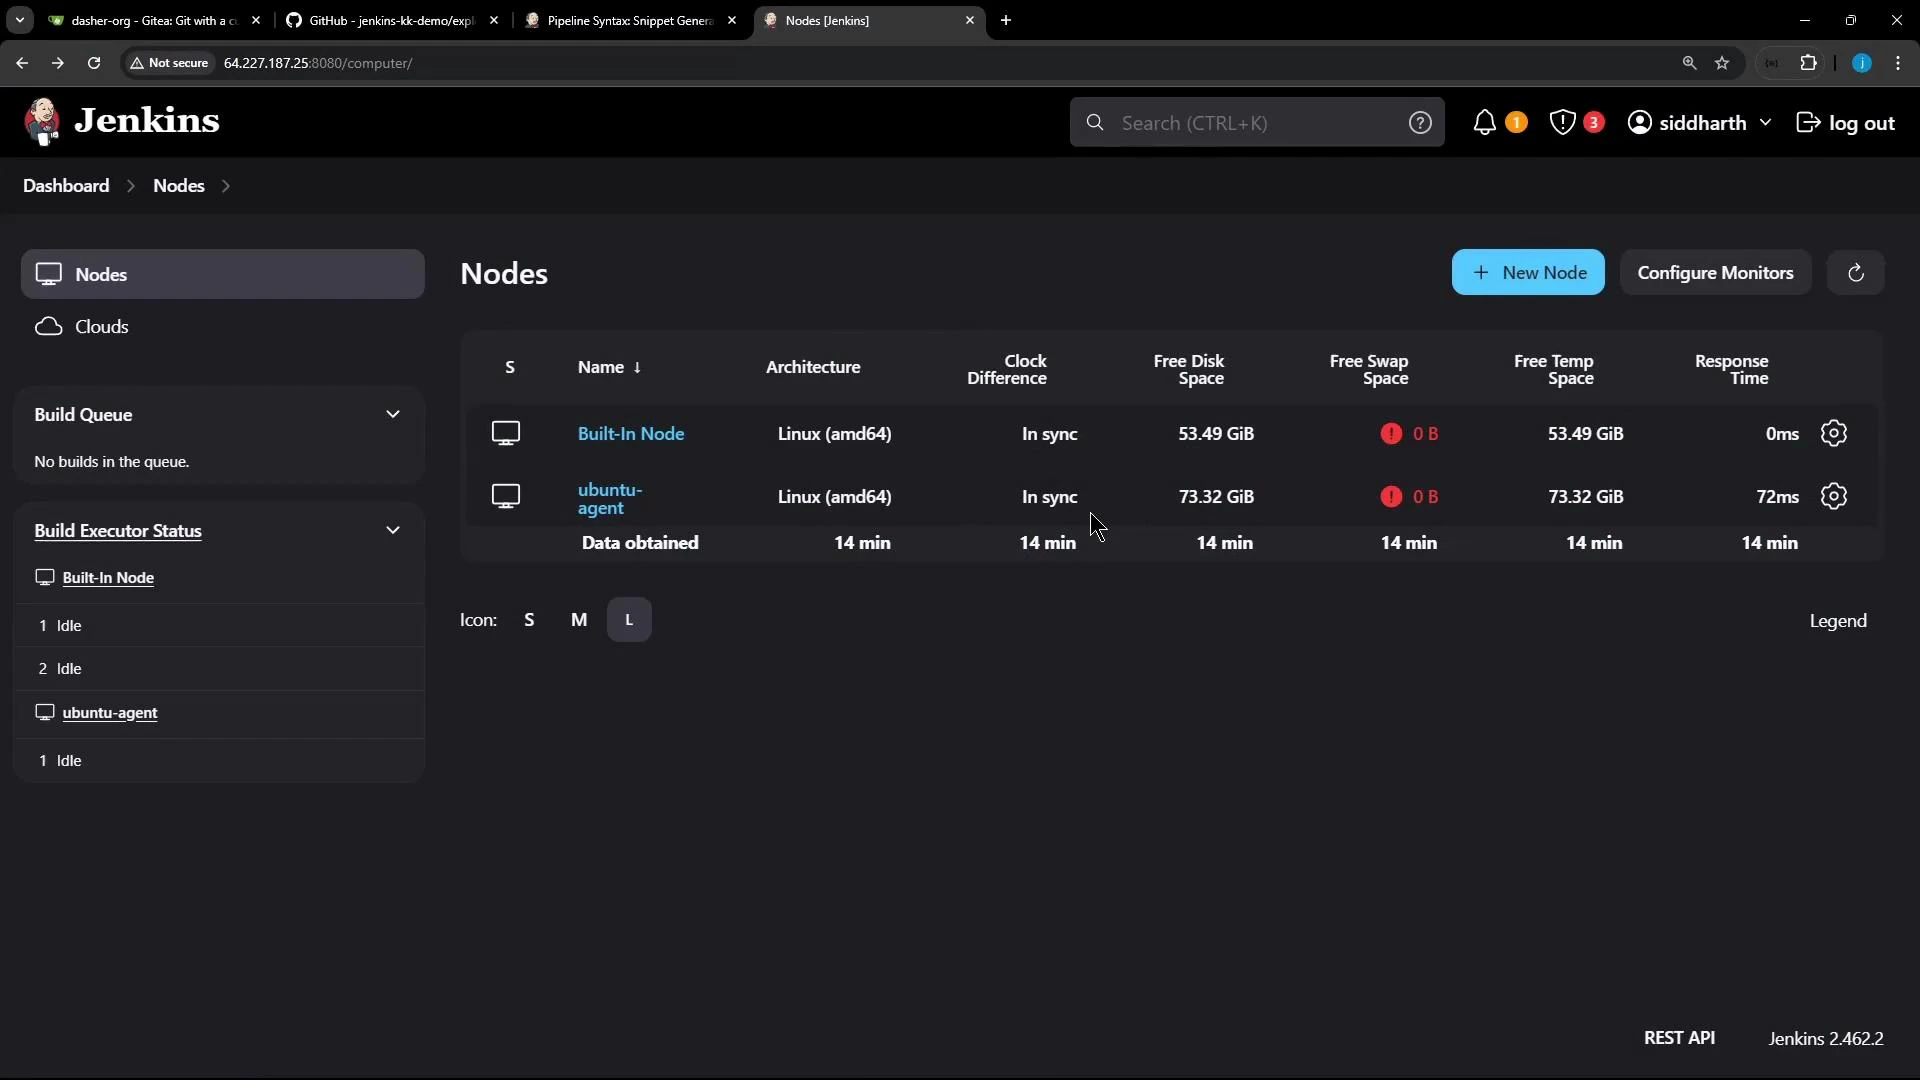Click the Nodes monitor icon in sidebar
The image size is (1920, 1080).
[x=49, y=274]
